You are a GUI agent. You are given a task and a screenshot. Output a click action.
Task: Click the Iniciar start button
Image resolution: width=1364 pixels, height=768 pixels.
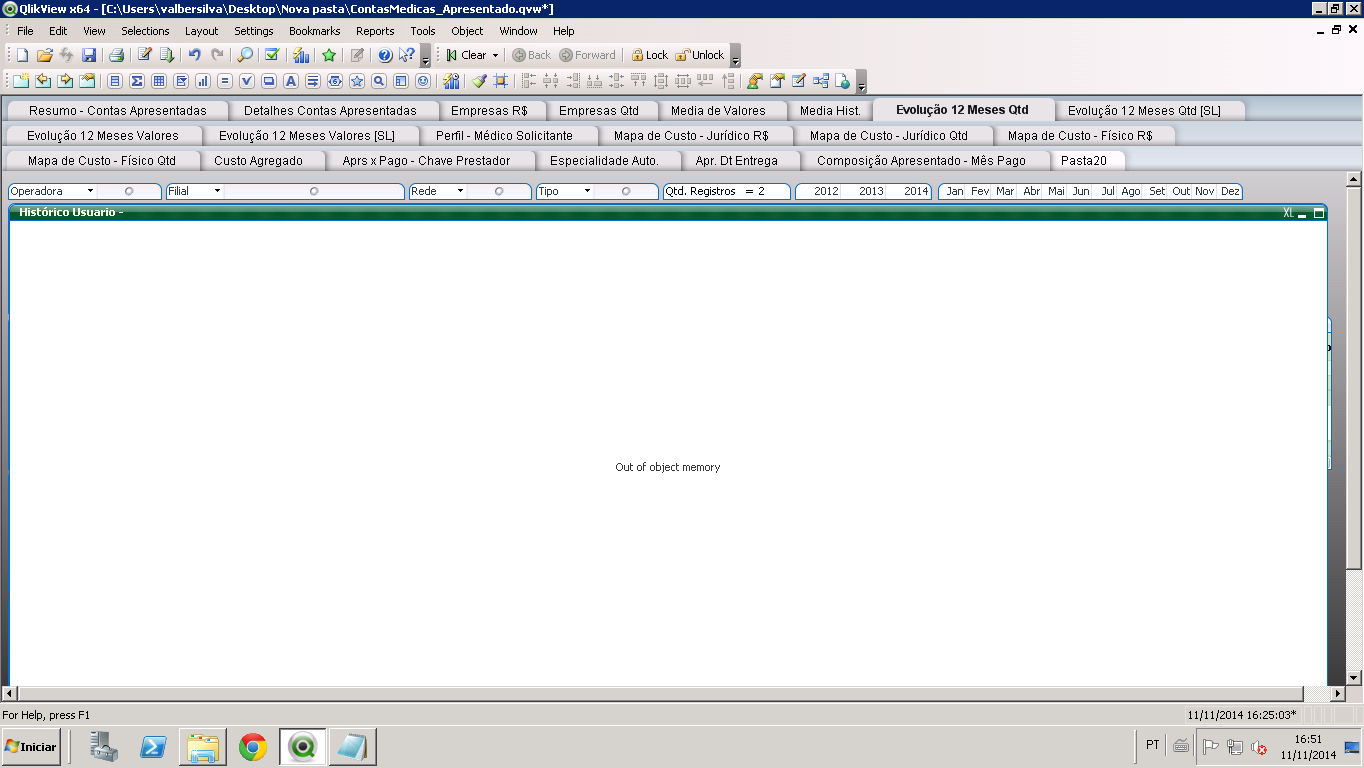pyautogui.click(x=31, y=747)
